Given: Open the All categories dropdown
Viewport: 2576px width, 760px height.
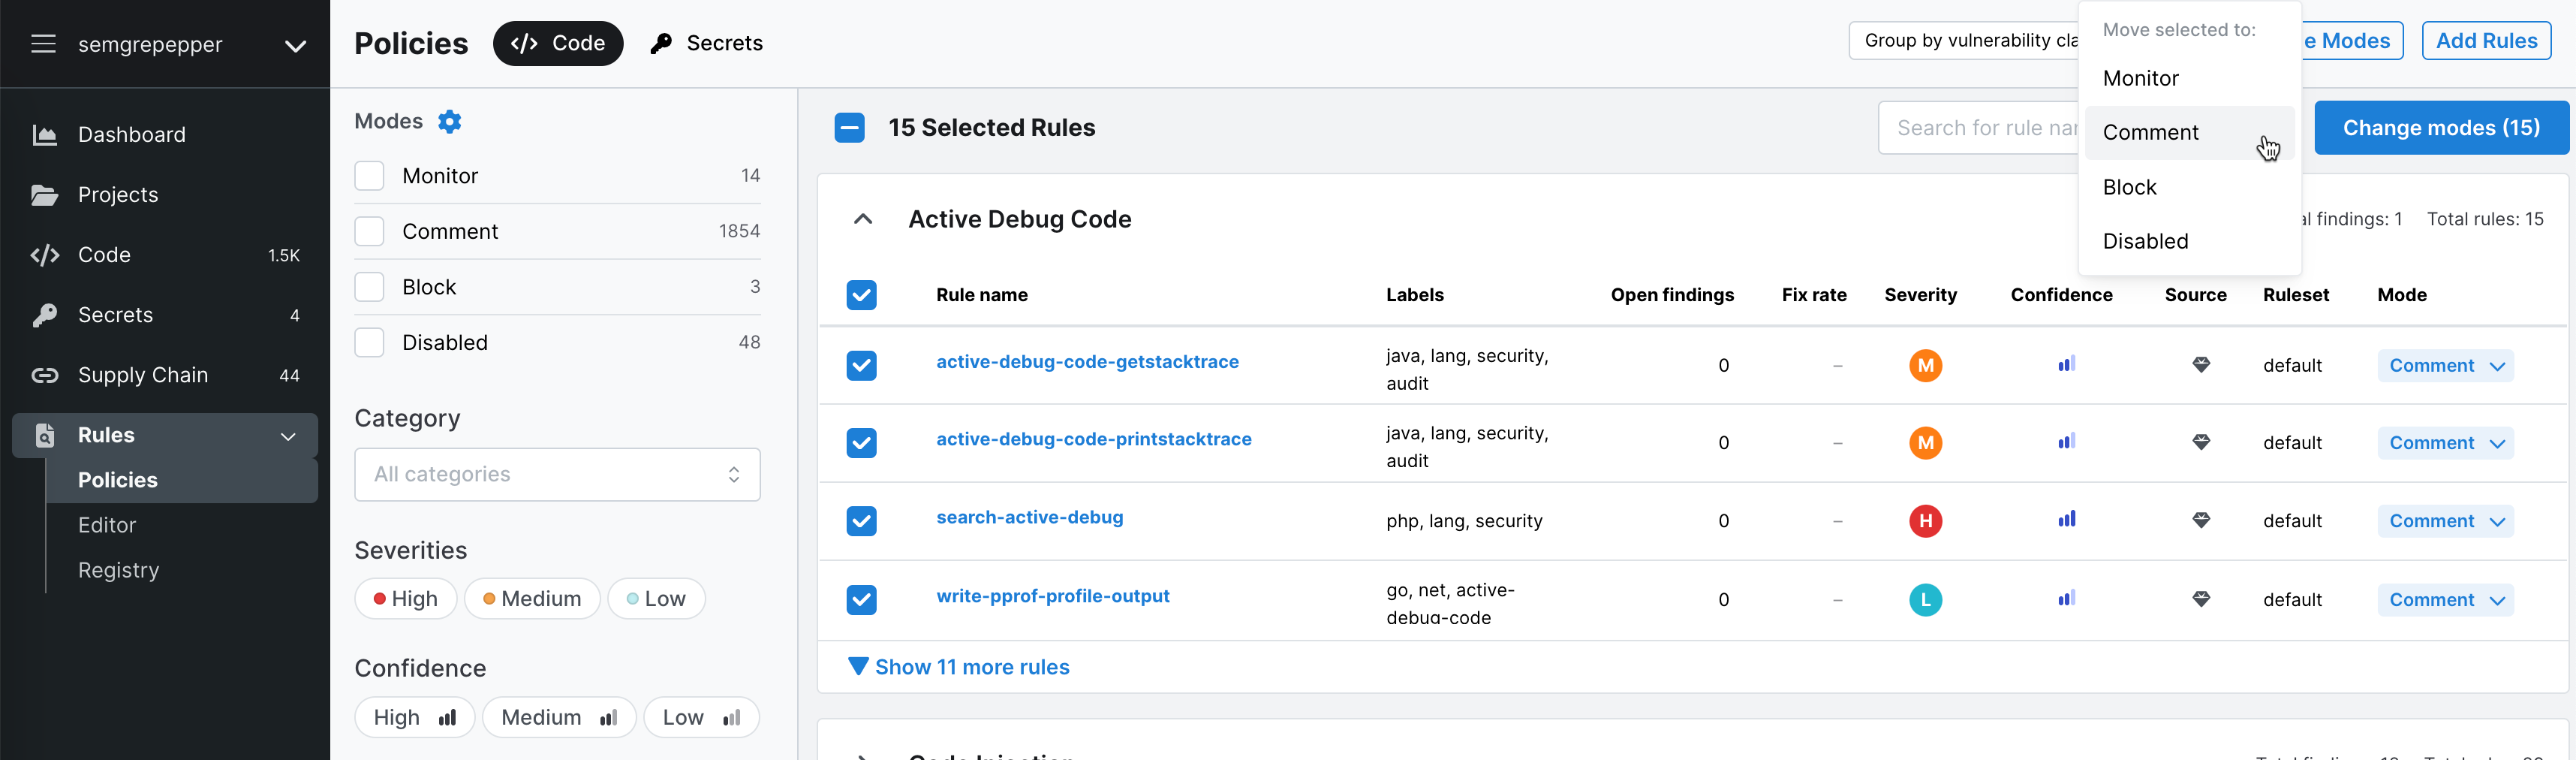Looking at the screenshot, I should coord(557,474).
